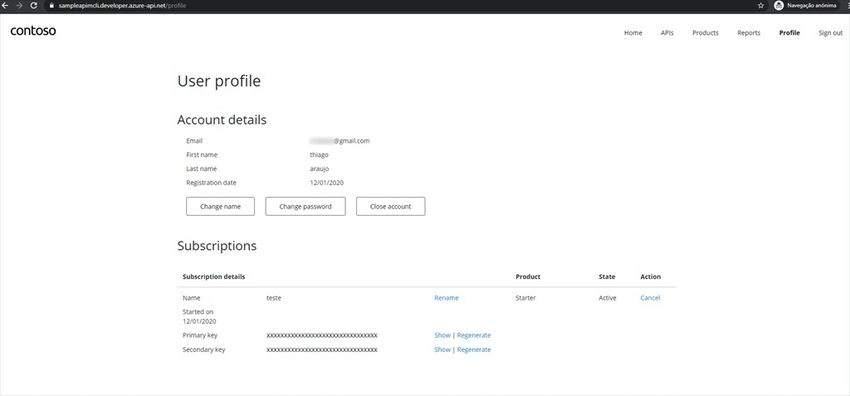Show the Primary key
850x396 pixels.
[x=442, y=335]
